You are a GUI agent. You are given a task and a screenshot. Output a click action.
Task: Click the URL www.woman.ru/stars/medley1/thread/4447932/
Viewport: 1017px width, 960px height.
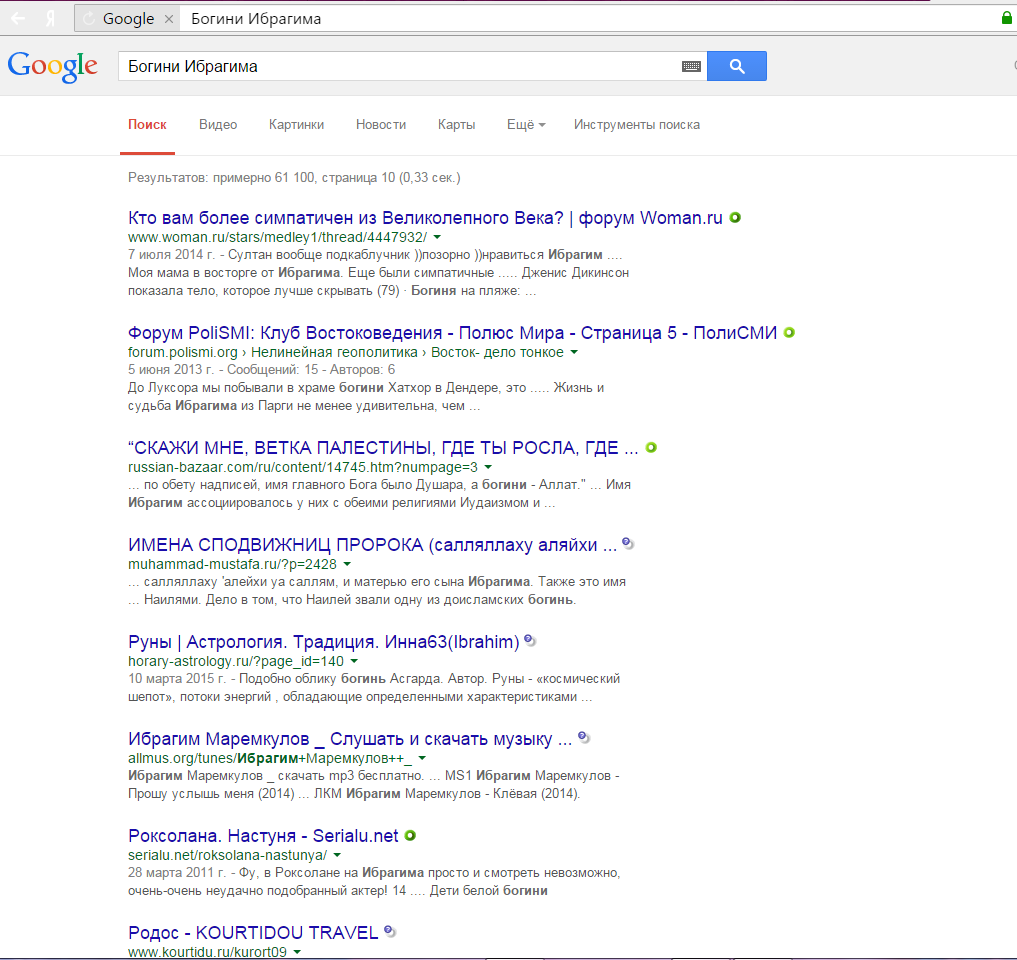coord(278,237)
